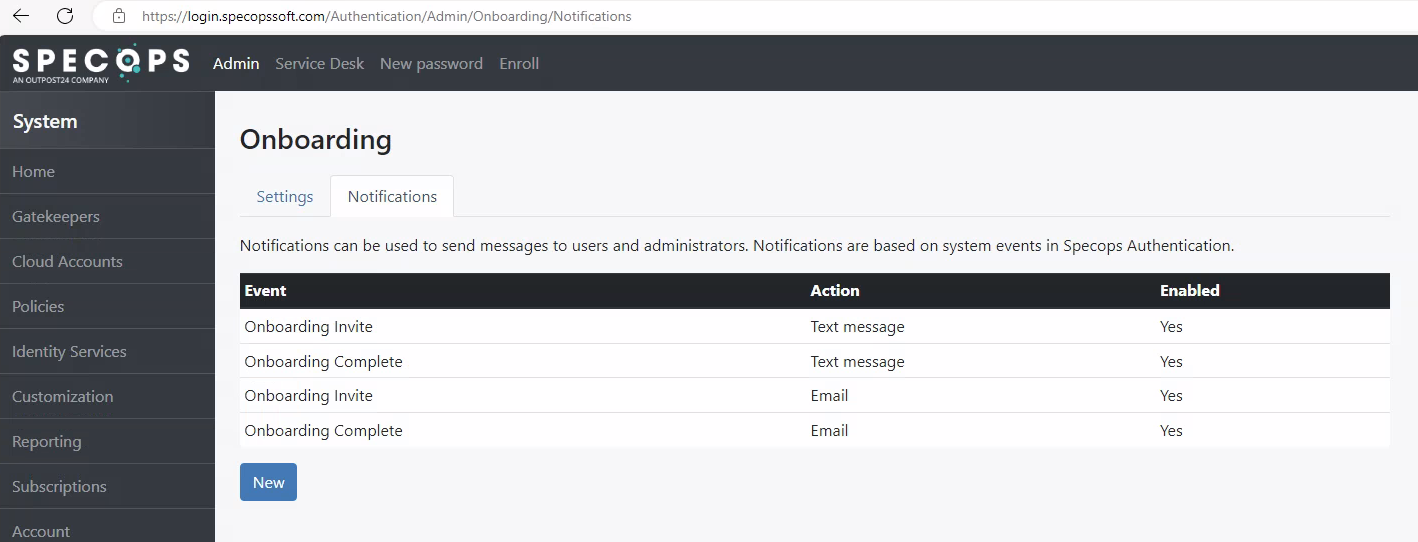Select the Notifications tab
Screen dimensions: 1418x542
392,196
